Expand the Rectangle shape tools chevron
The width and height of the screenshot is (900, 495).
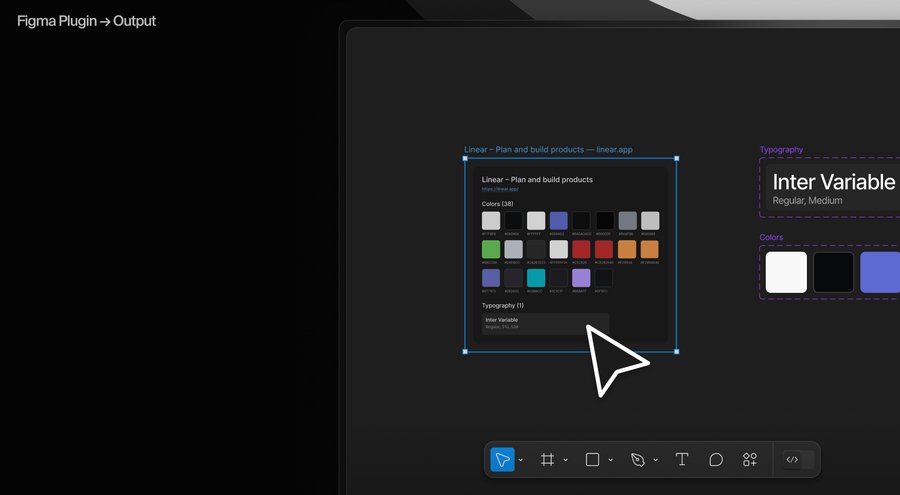(610, 460)
